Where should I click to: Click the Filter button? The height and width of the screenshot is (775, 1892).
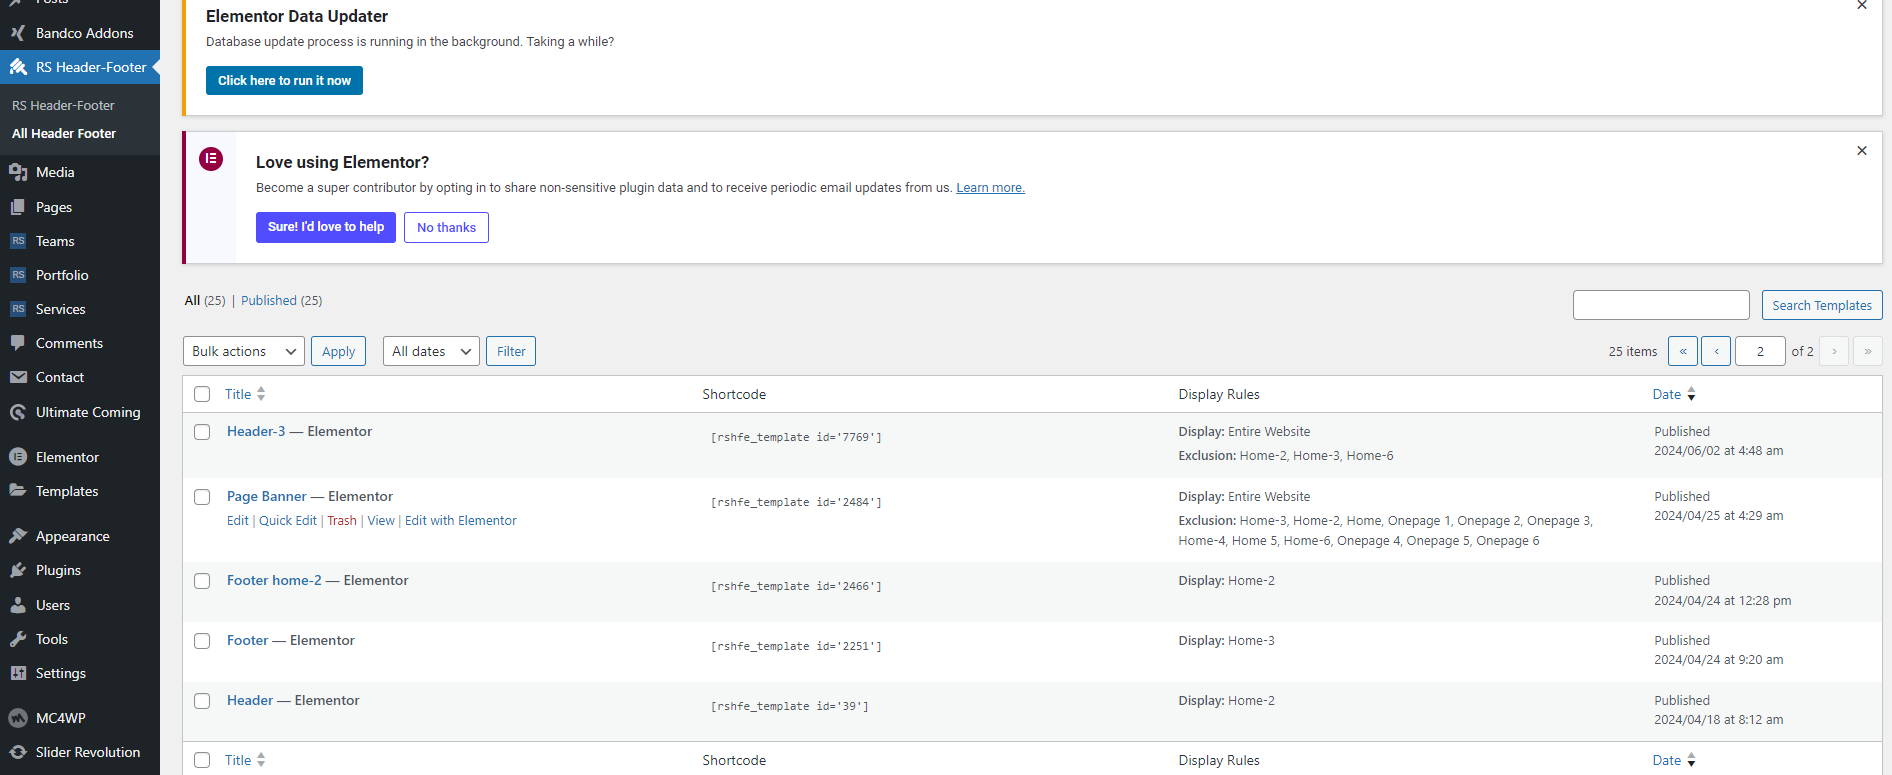[x=511, y=351]
